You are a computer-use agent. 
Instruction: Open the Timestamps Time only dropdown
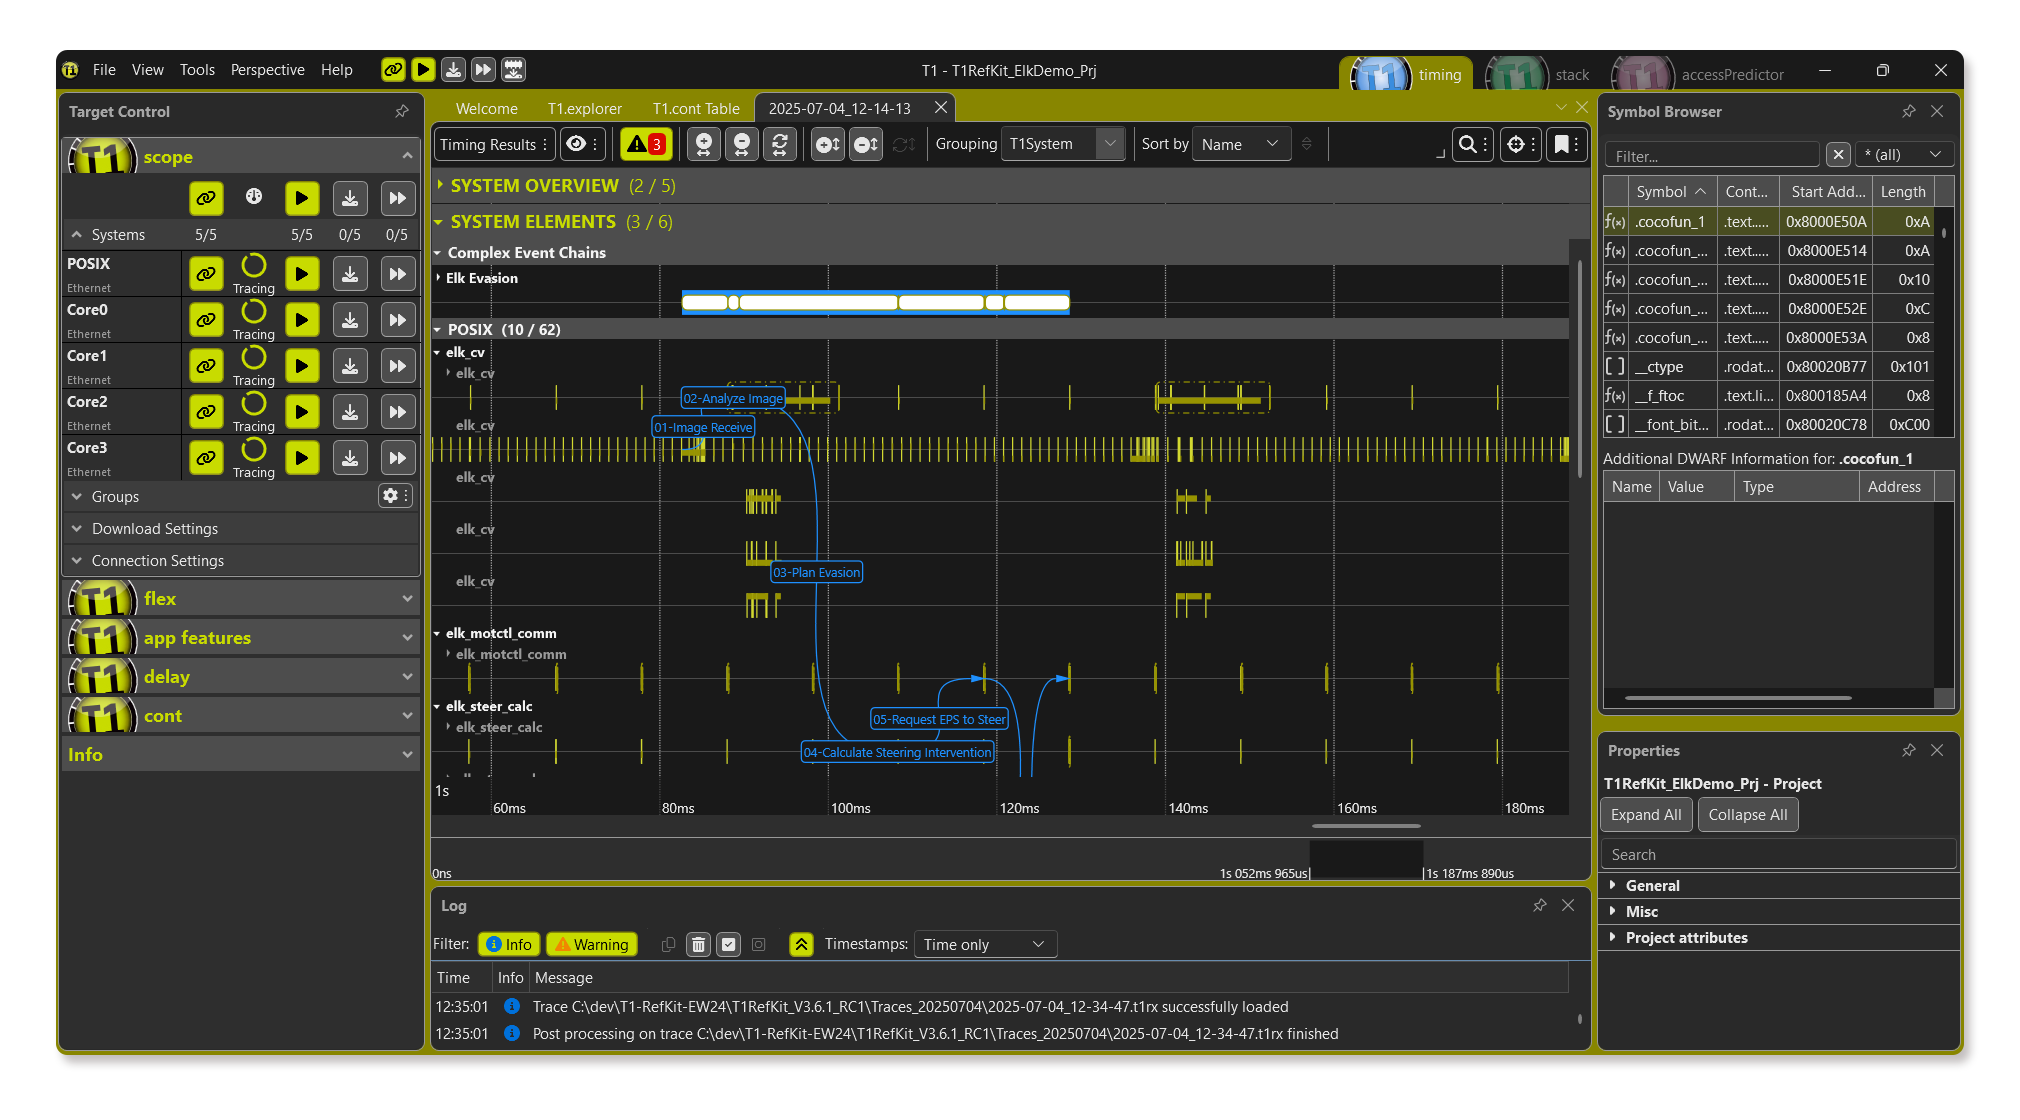(984, 944)
